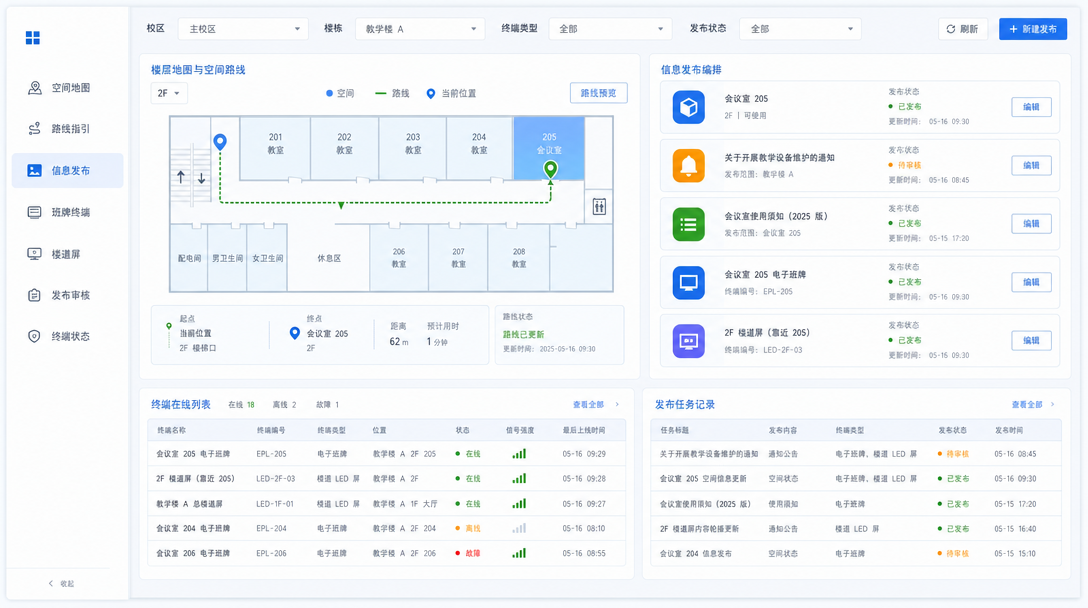This screenshot has width=1088, height=608.
Task: Open 发布审核 in the sidebar
Action: 67,295
